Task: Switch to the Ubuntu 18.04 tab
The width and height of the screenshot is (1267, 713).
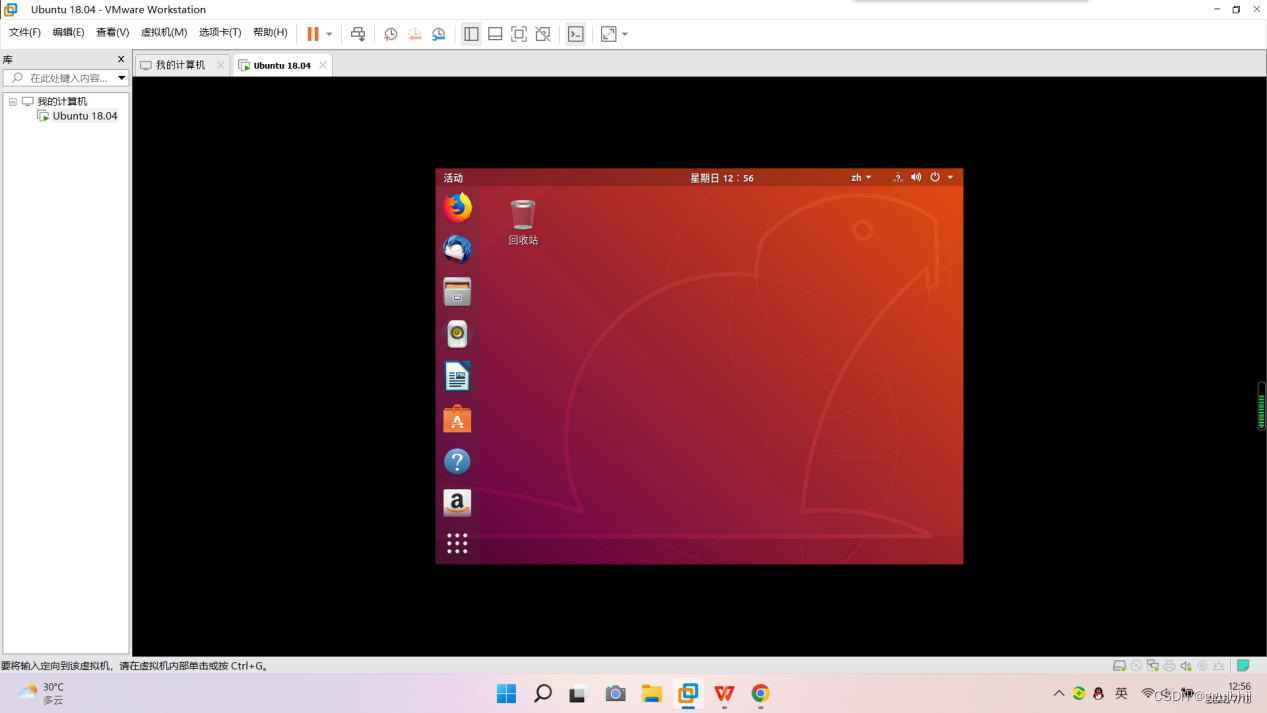Action: coord(282,65)
